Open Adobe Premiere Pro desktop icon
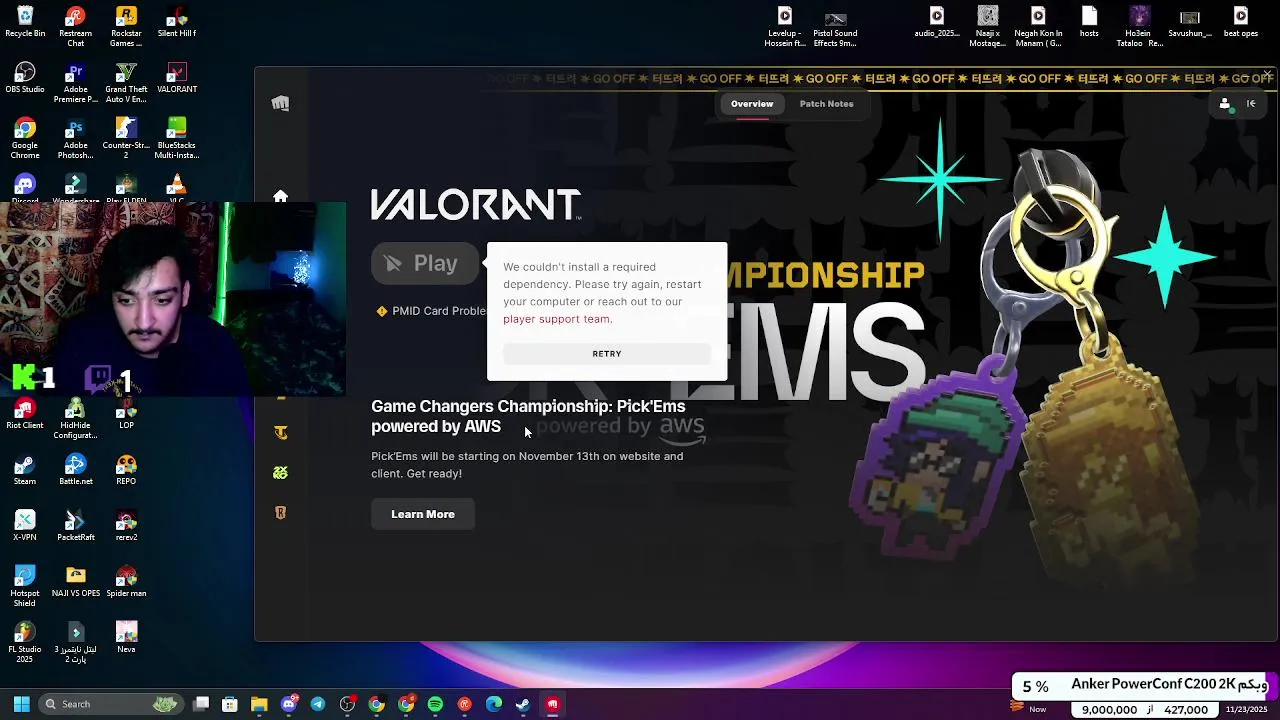The image size is (1280, 720). [76, 83]
